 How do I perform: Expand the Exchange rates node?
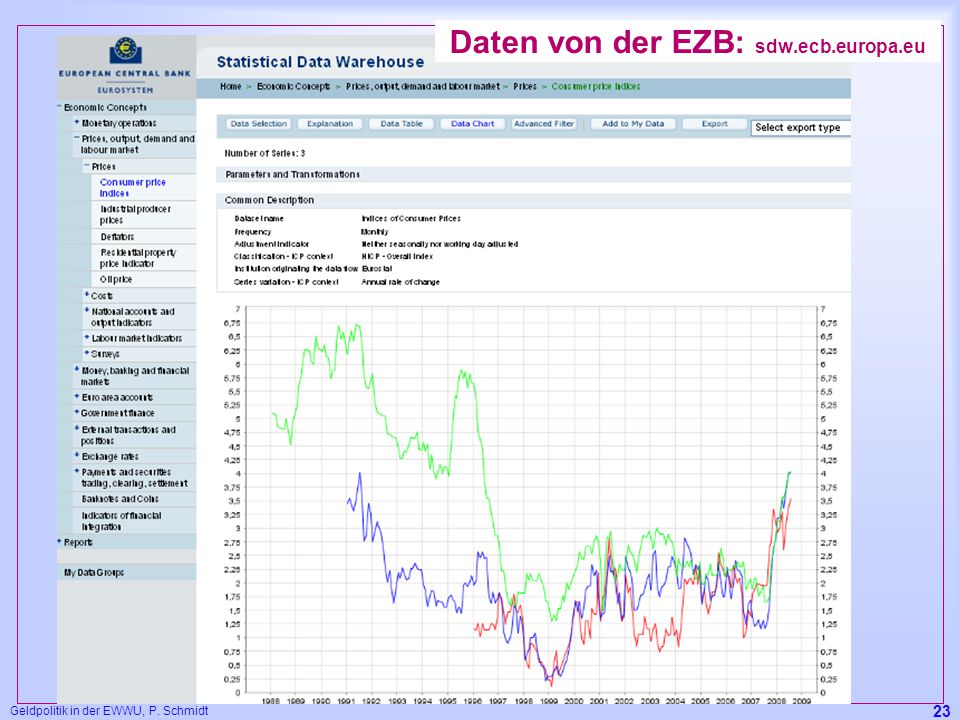[x=77, y=456]
